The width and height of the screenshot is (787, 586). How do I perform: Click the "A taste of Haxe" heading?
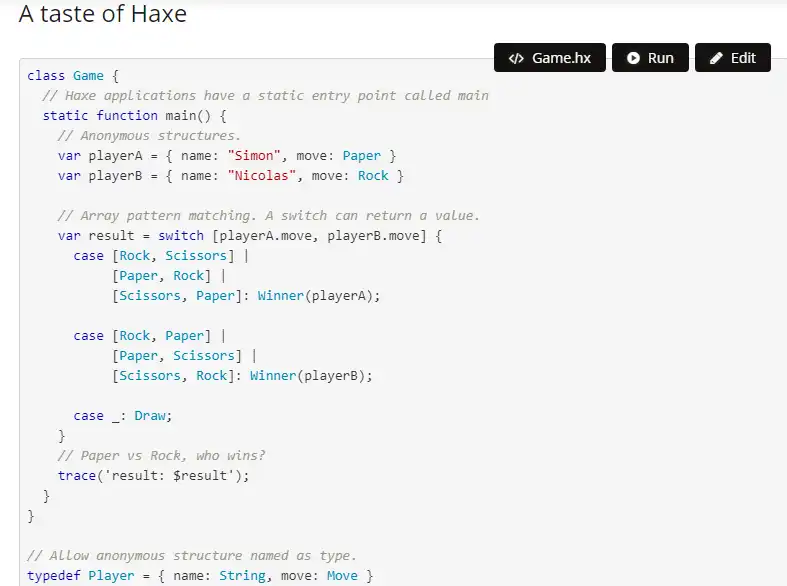pos(102,15)
